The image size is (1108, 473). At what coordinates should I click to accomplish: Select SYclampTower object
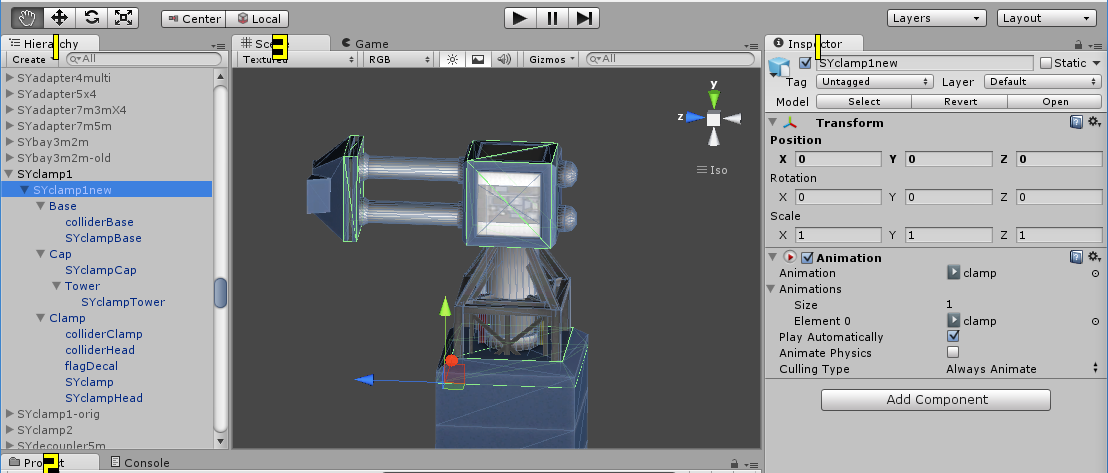click(x=123, y=302)
